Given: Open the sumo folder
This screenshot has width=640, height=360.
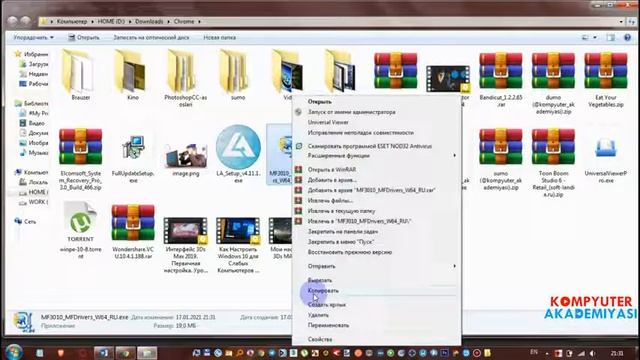Looking at the screenshot, I should click(x=238, y=76).
